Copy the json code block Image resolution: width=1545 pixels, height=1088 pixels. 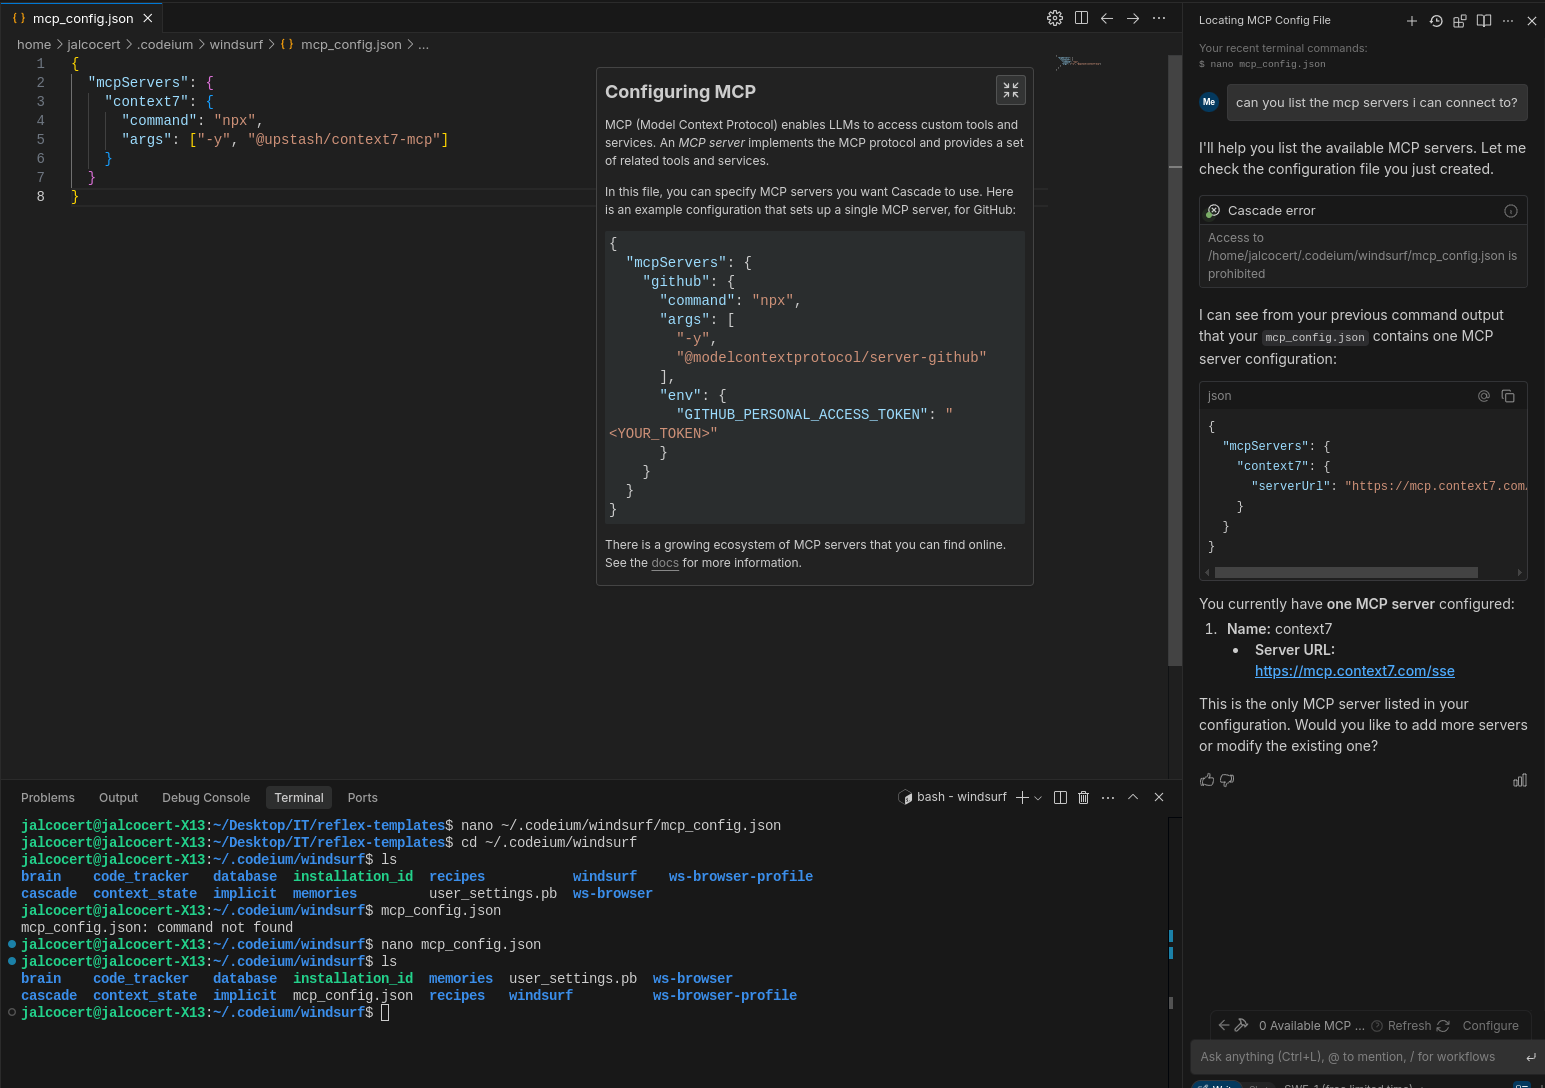click(1508, 396)
